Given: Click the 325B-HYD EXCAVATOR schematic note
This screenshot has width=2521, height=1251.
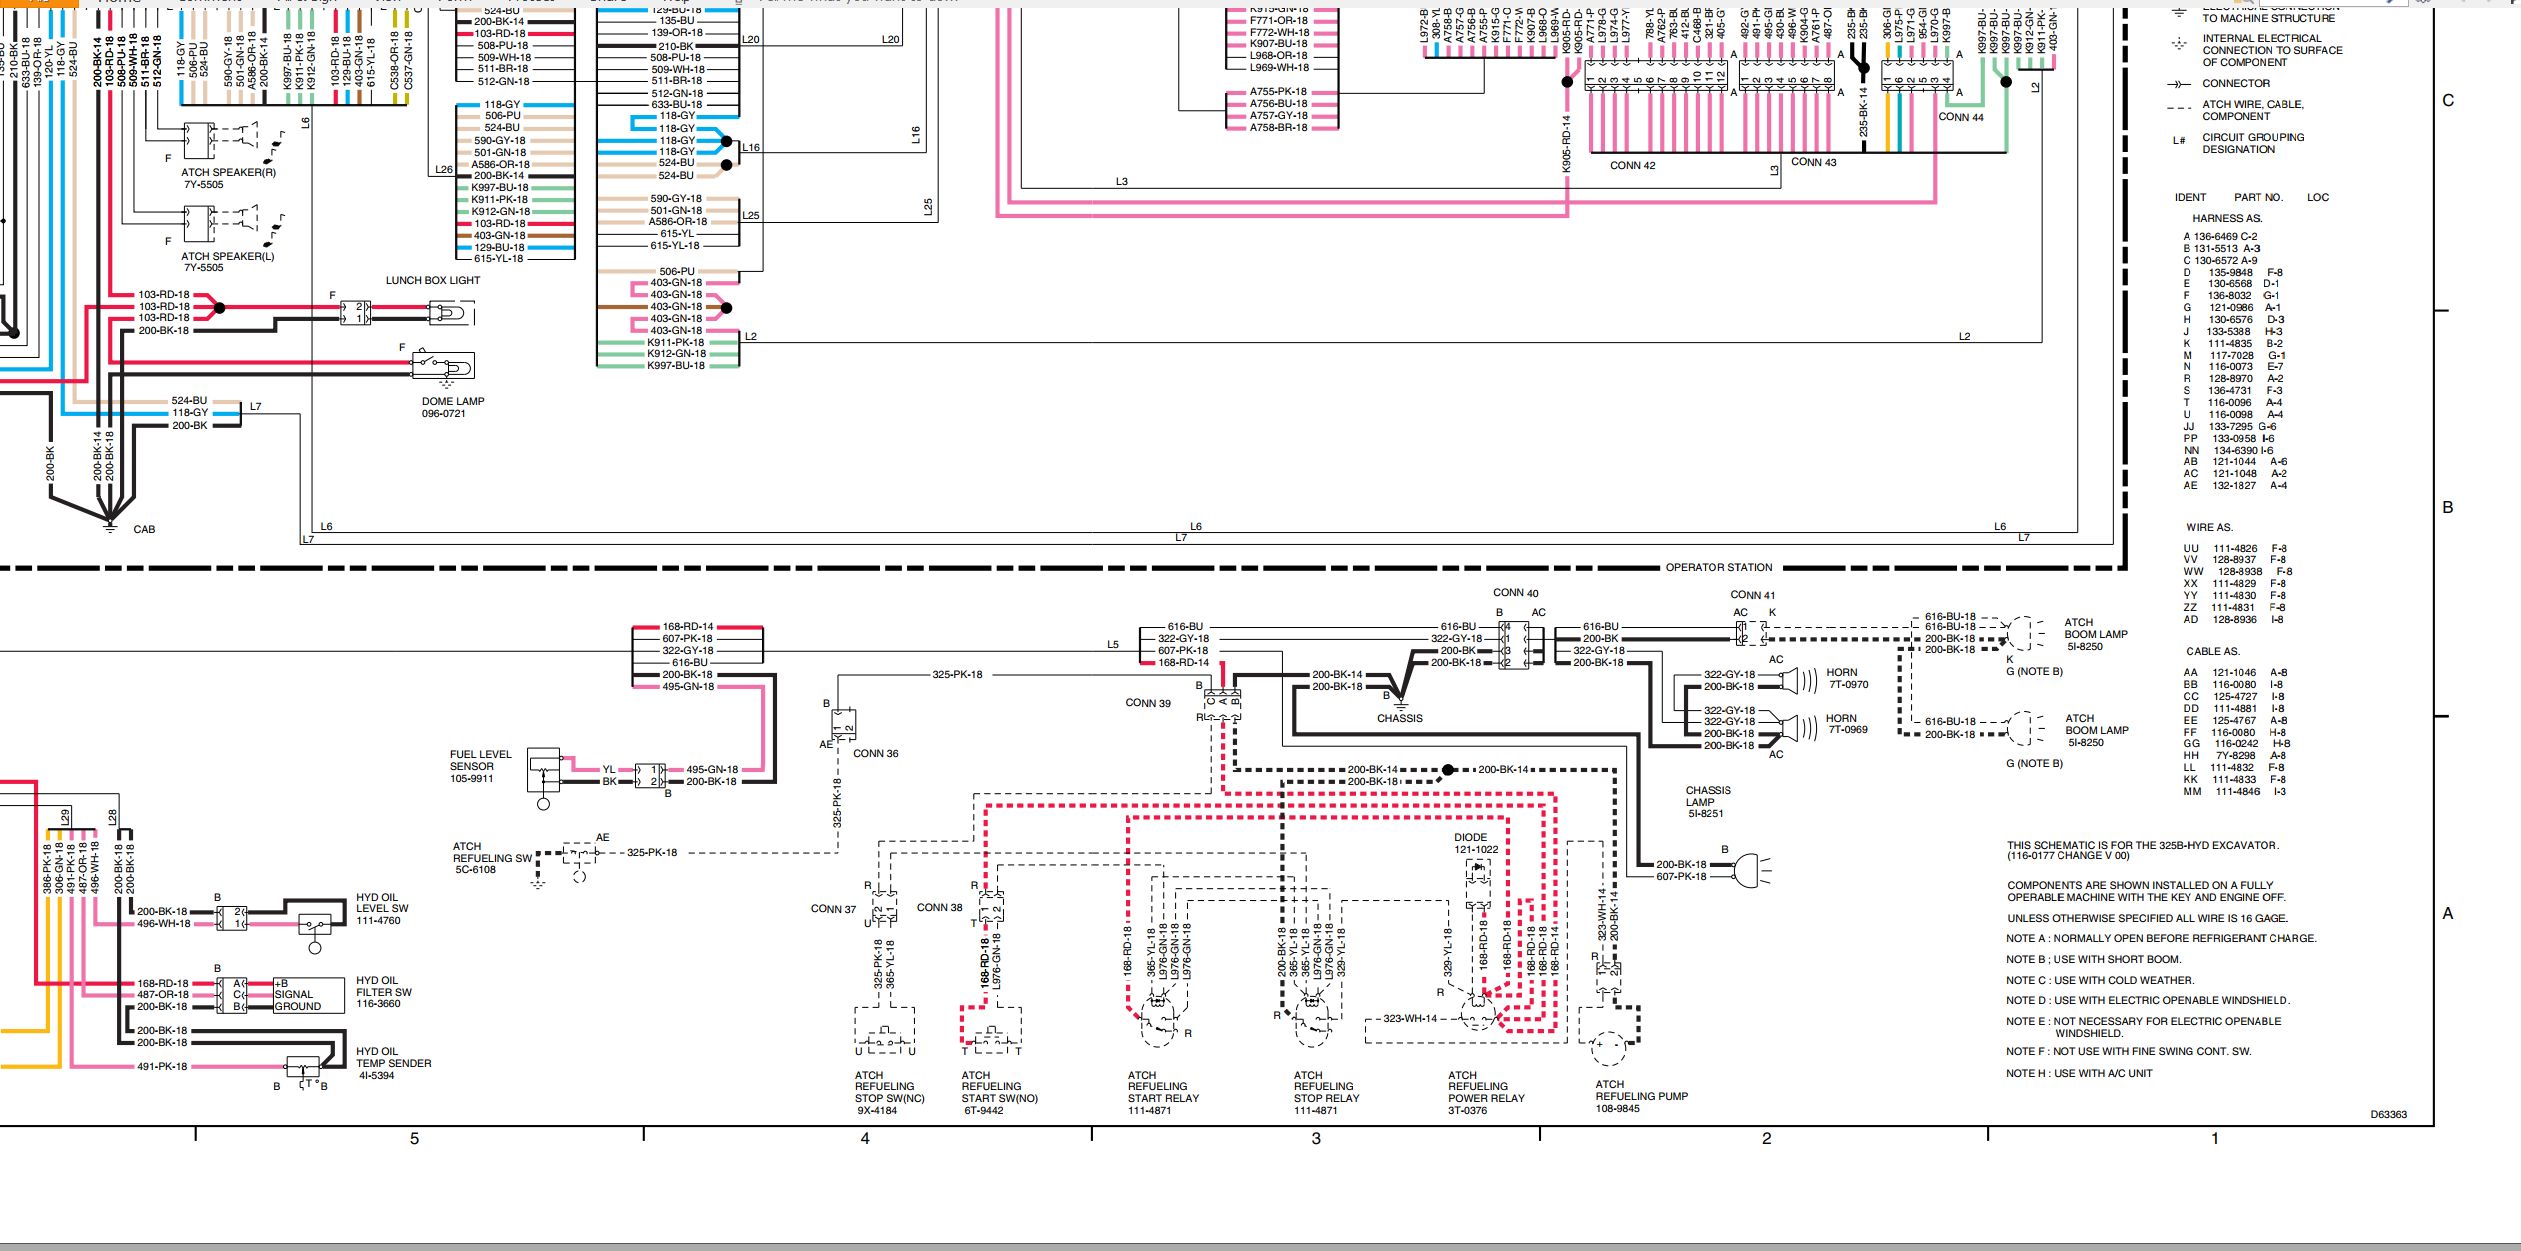Looking at the screenshot, I should pyautogui.click(x=2143, y=850).
